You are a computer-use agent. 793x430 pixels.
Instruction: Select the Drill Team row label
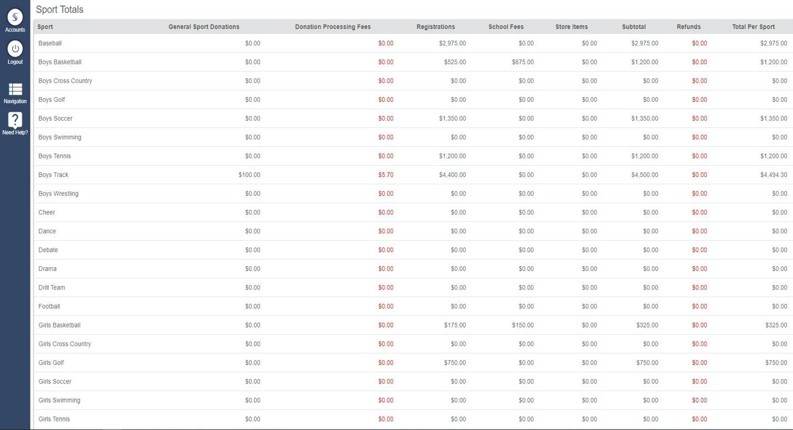tap(52, 287)
